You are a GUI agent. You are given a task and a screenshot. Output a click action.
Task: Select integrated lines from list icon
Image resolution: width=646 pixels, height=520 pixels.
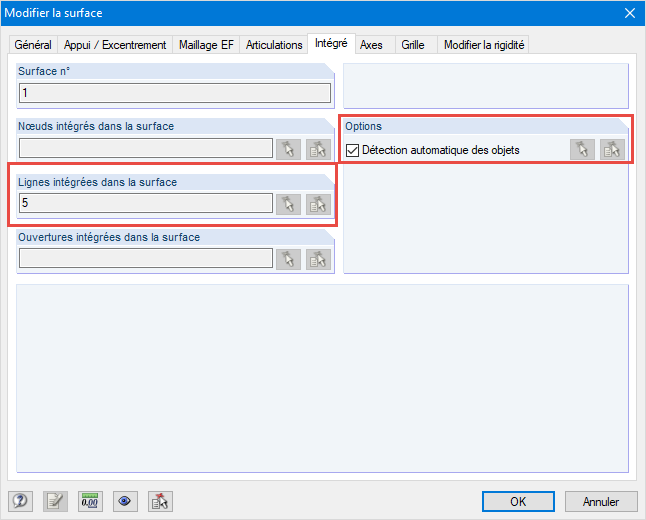[x=318, y=204]
